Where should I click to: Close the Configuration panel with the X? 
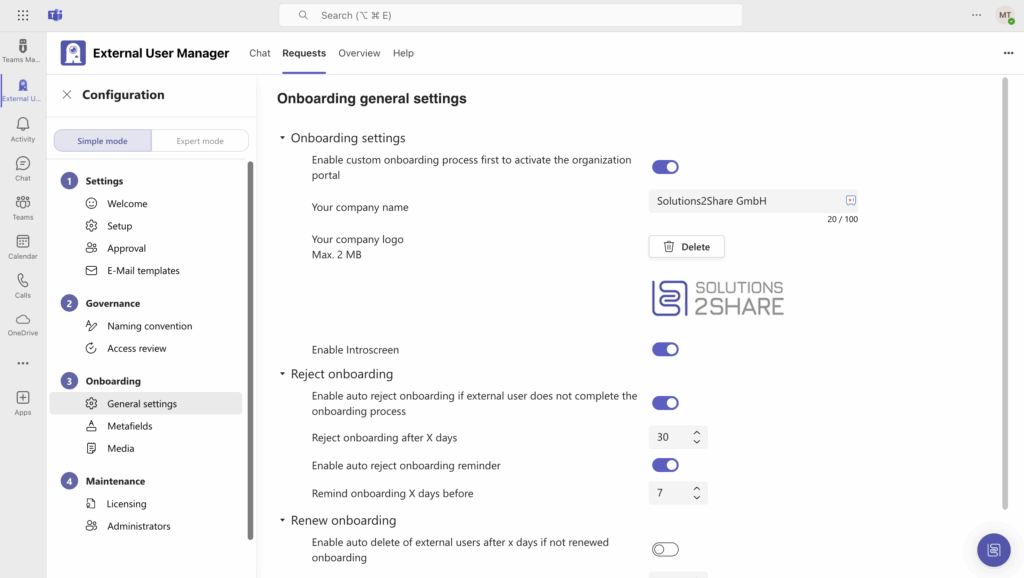click(67, 95)
